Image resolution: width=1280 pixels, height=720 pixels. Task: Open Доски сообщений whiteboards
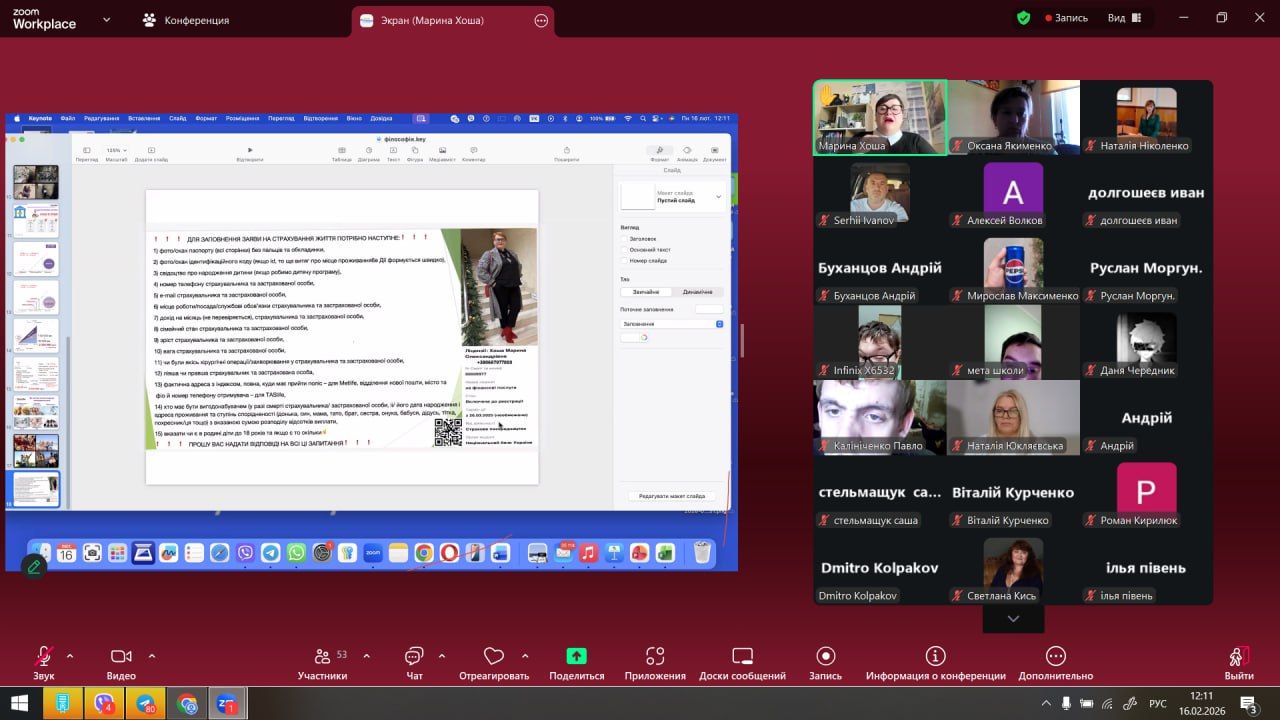(x=742, y=657)
